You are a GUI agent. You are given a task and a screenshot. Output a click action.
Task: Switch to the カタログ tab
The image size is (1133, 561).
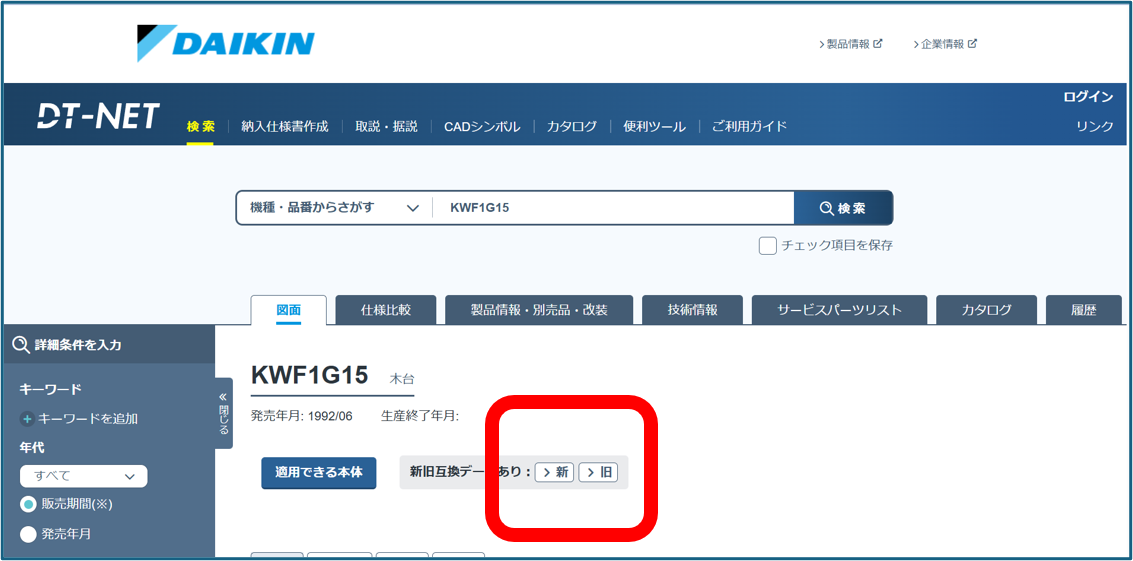(986, 310)
